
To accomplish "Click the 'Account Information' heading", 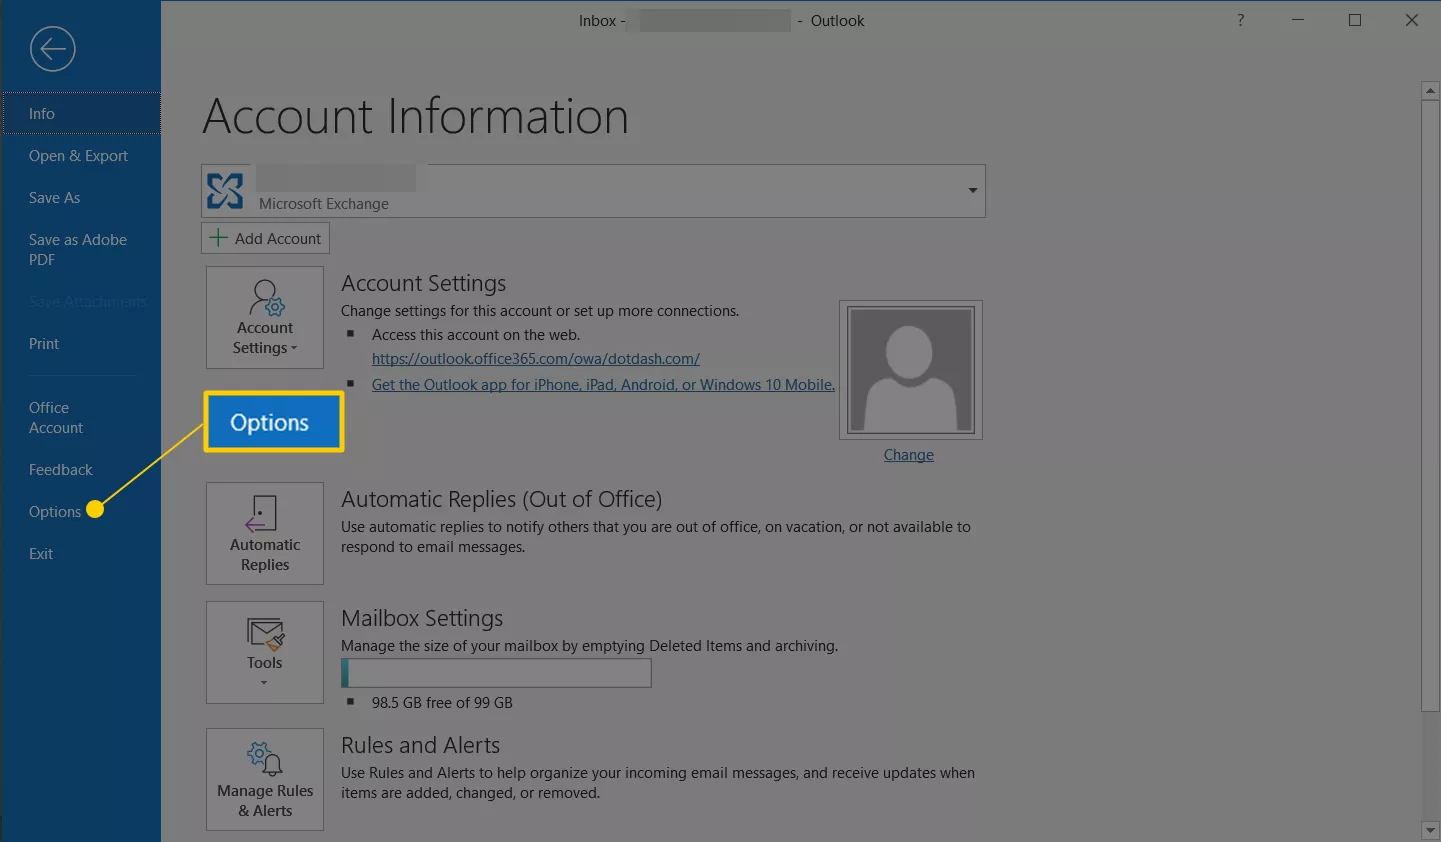I will (415, 116).
